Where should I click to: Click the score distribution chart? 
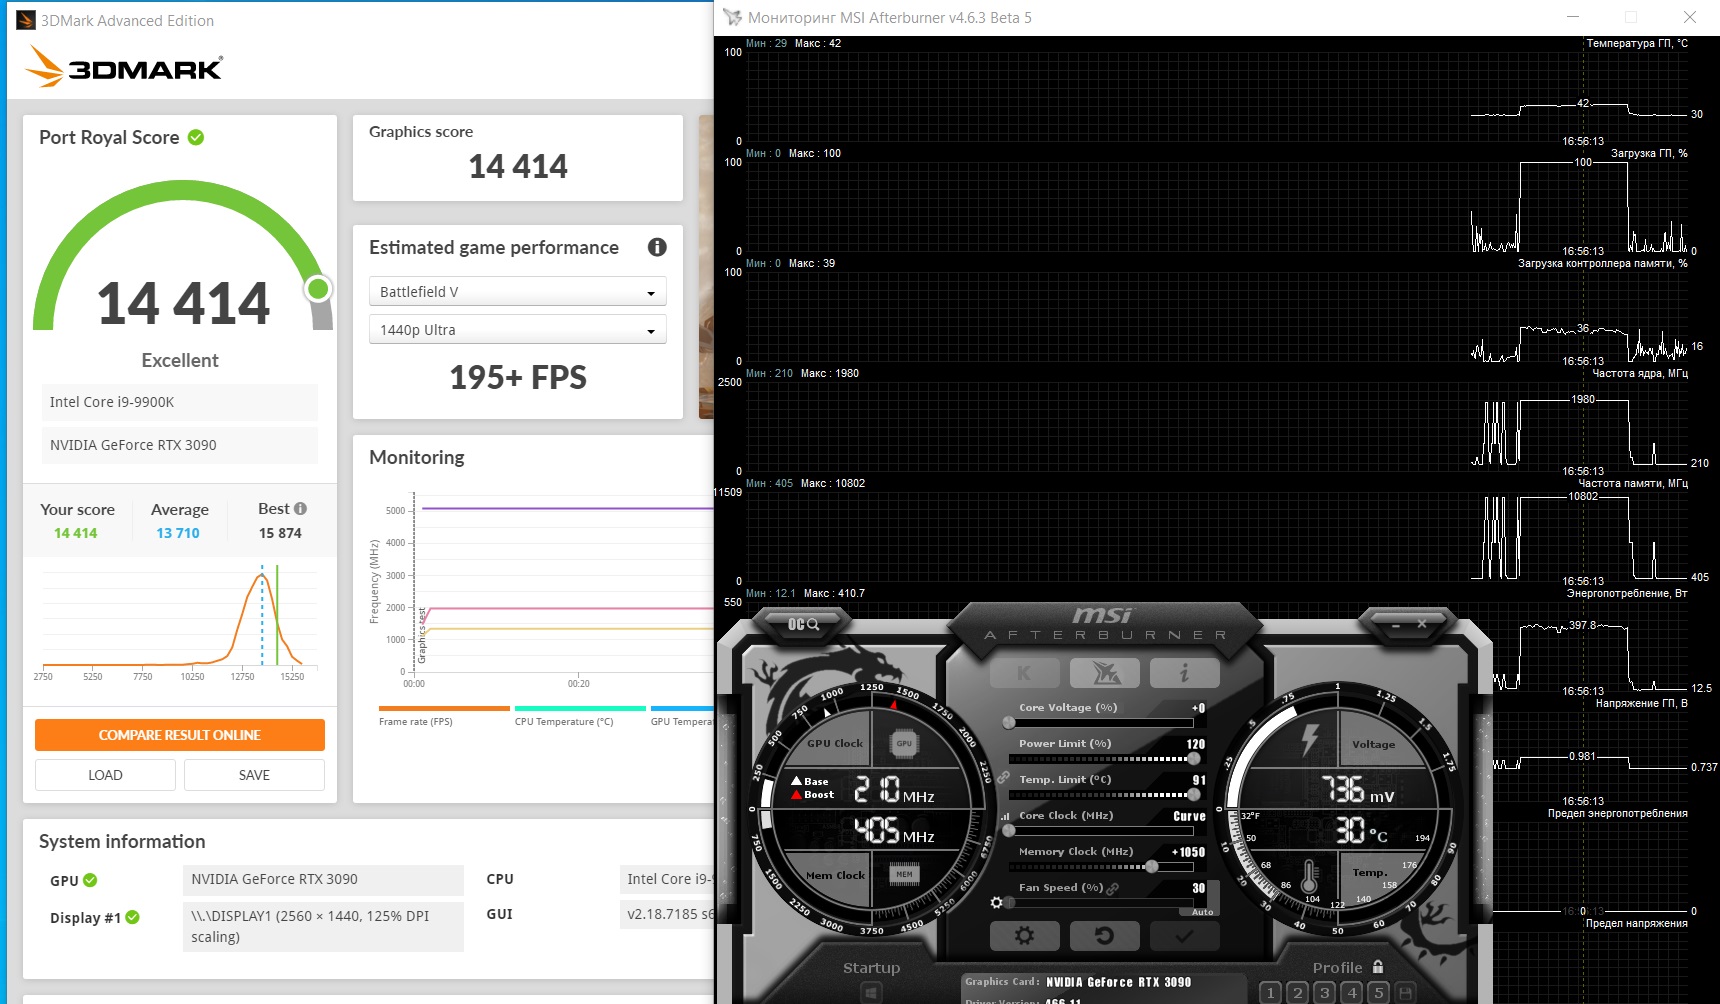click(180, 623)
